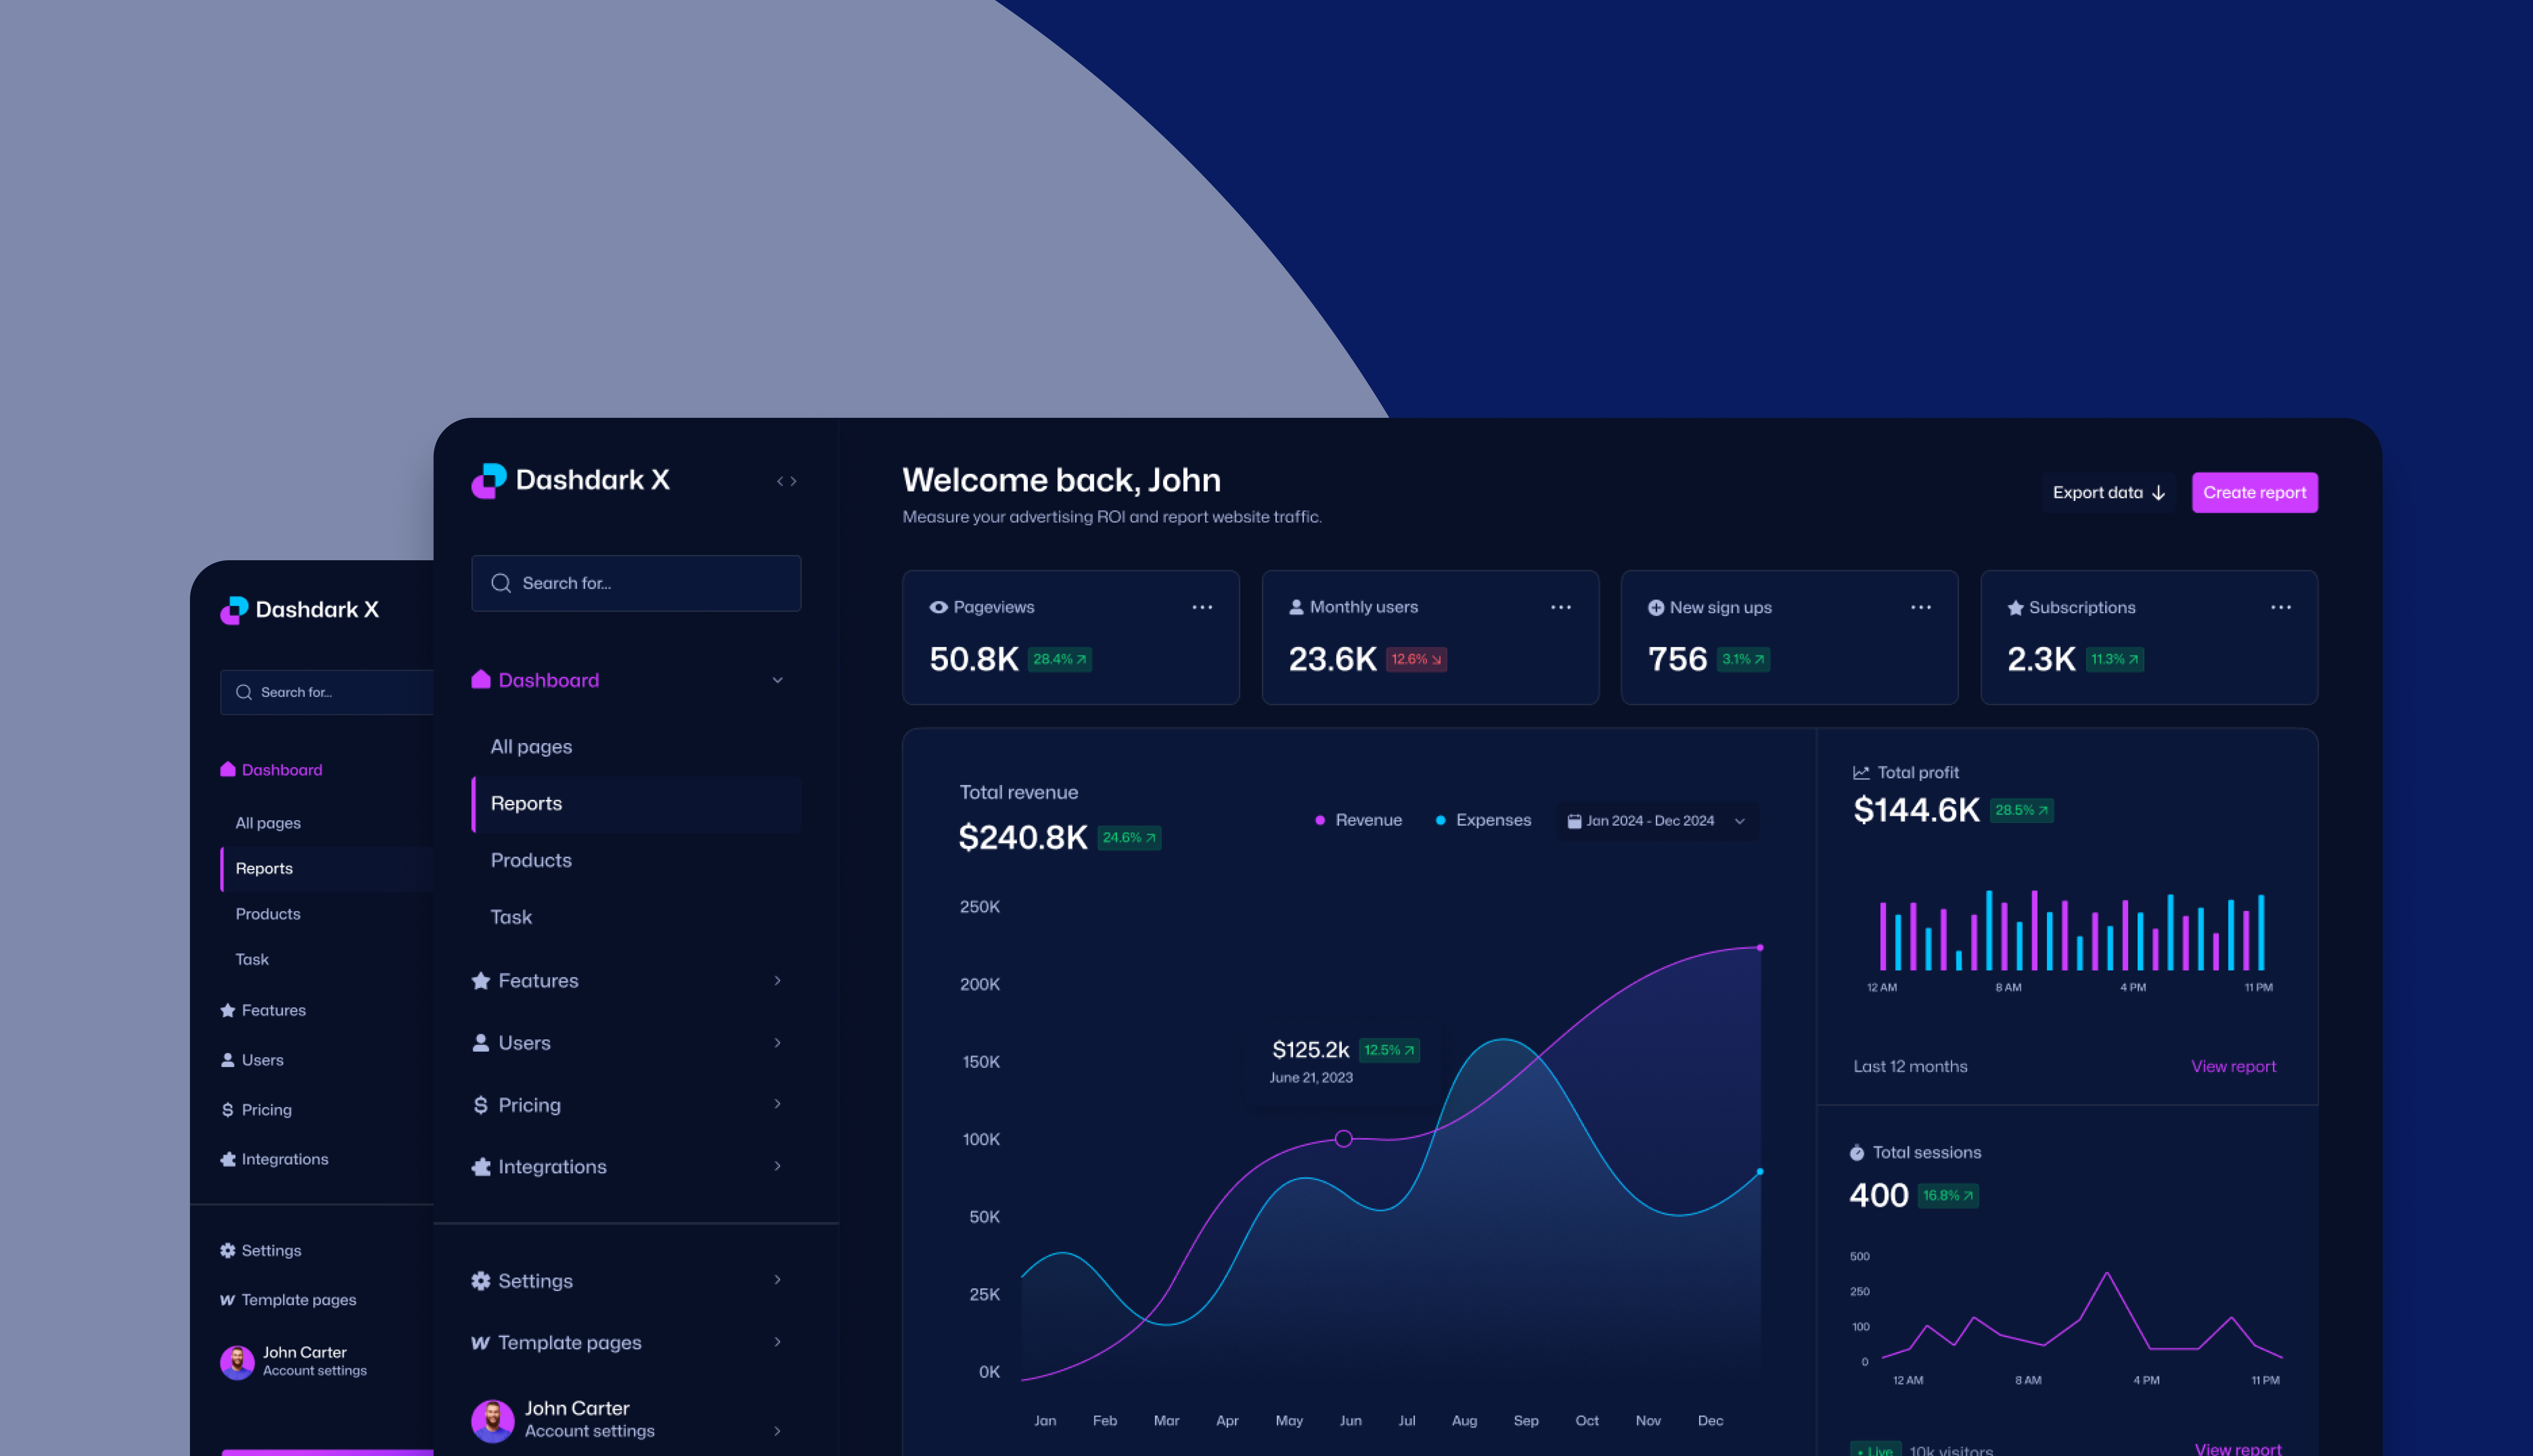Open Integrations in back window sidebar
The image size is (2533, 1456).
pyautogui.click(x=275, y=1160)
